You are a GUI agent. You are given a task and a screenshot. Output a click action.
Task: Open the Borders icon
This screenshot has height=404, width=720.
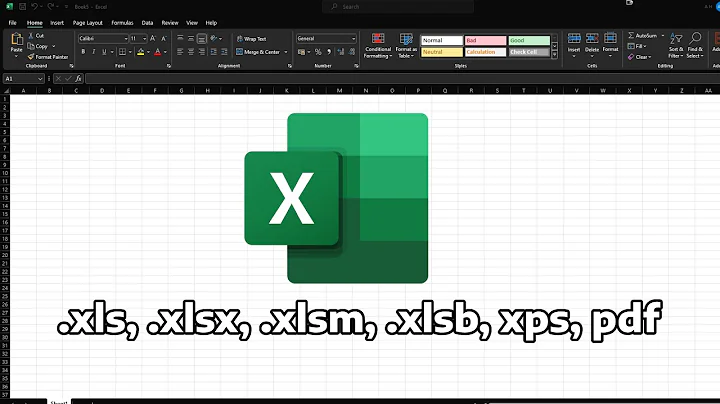coord(122,52)
